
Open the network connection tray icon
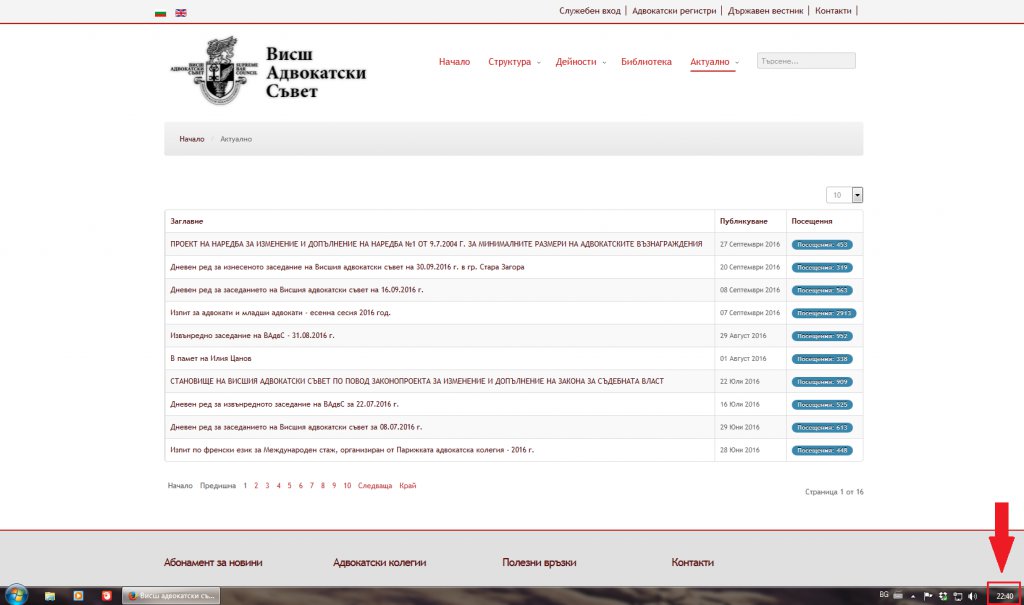pyautogui.click(x=958, y=596)
